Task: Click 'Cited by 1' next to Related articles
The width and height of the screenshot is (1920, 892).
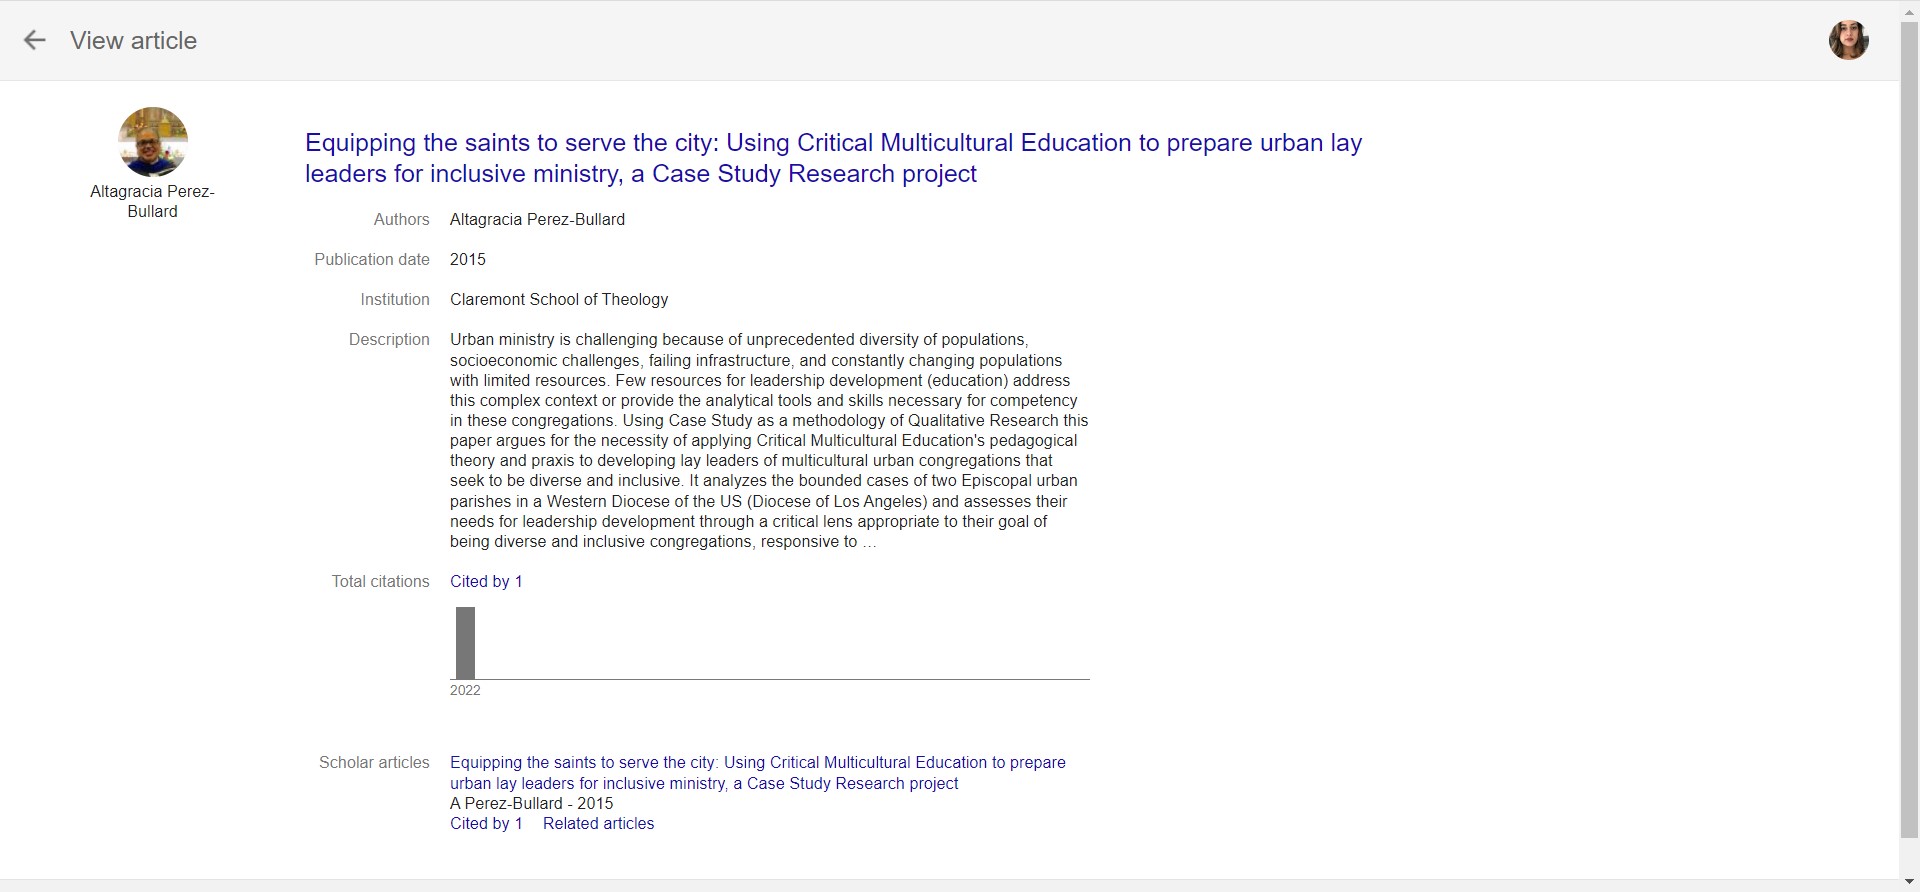Action: click(486, 824)
